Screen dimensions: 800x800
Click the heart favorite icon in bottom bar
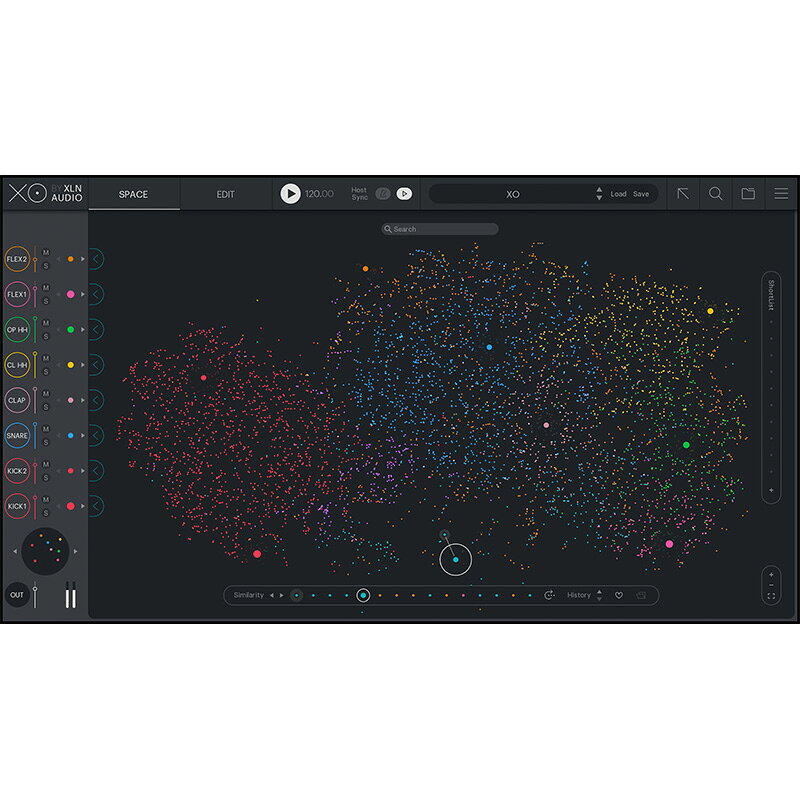click(x=618, y=595)
